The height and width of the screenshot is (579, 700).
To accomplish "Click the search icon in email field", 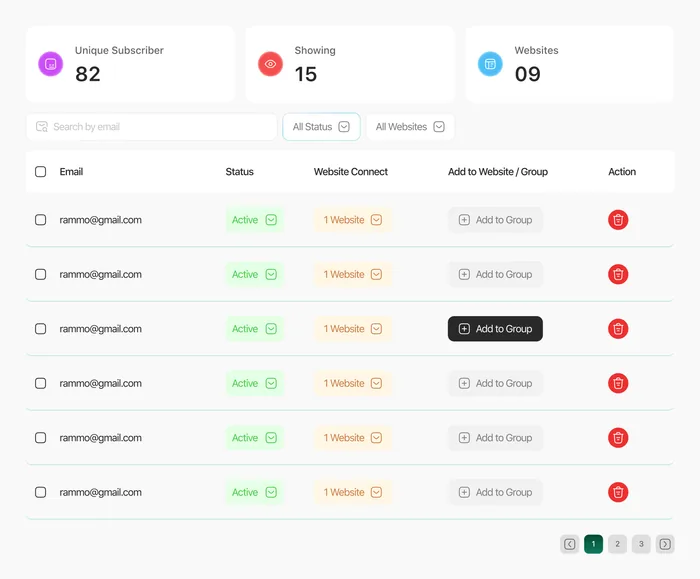I will tap(42, 127).
